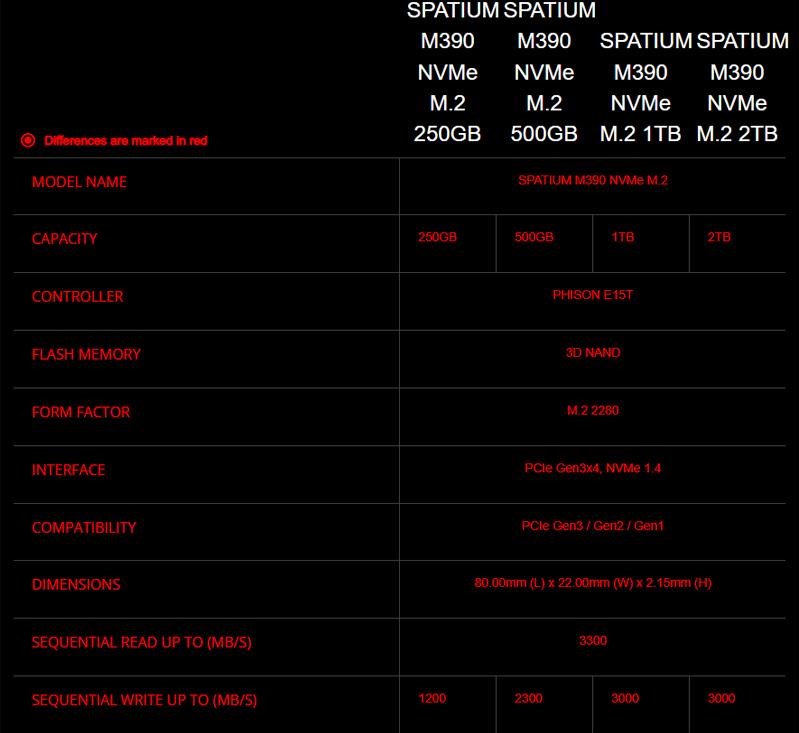Click the CAPACITY row label
Image resolution: width=799 pixels, height=733 pixels.
pos(64,239)
